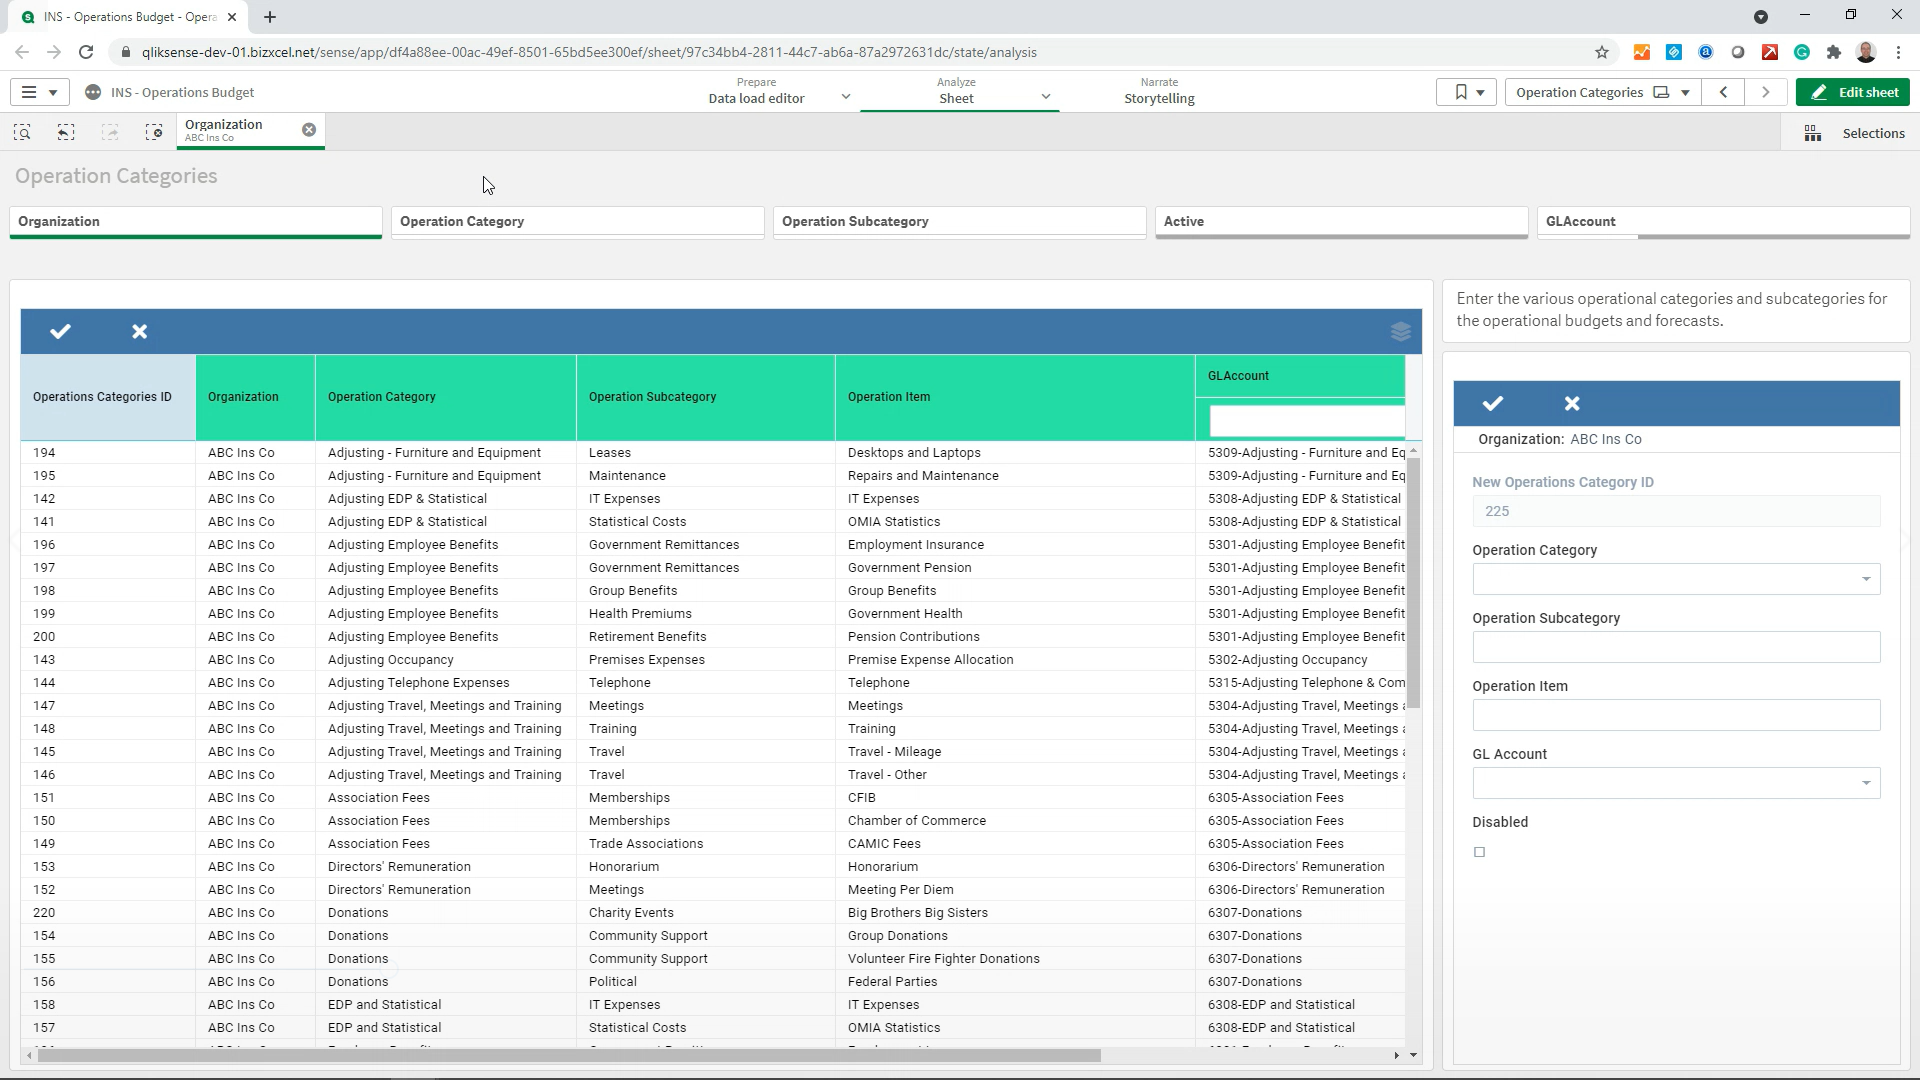Cancel table edits with the X icon

click(x=140, y=331)
